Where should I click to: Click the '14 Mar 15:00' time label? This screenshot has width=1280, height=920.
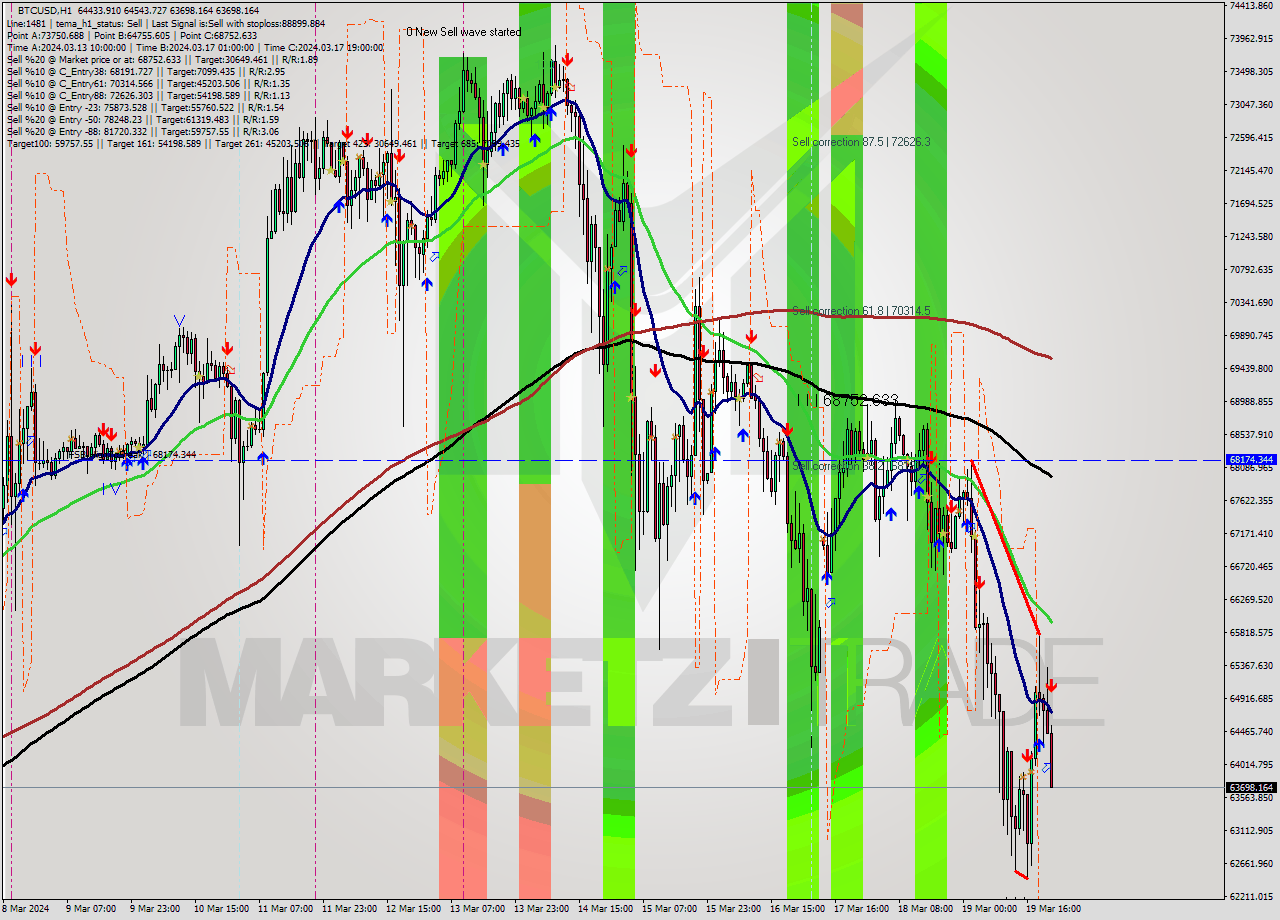point(607,909)
